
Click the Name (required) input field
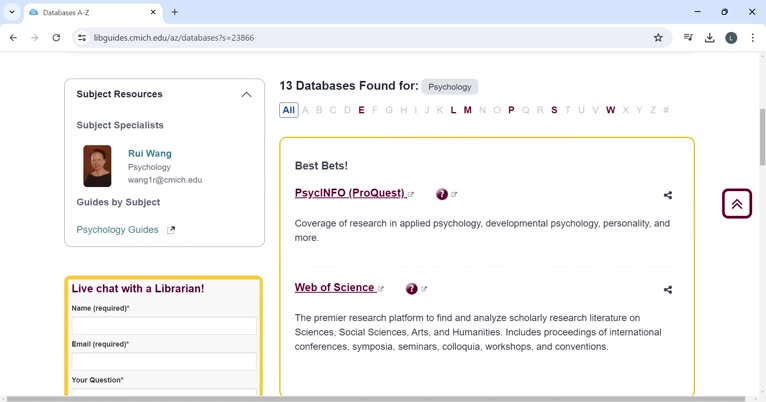pyautogui.click(x=164, y=325)
